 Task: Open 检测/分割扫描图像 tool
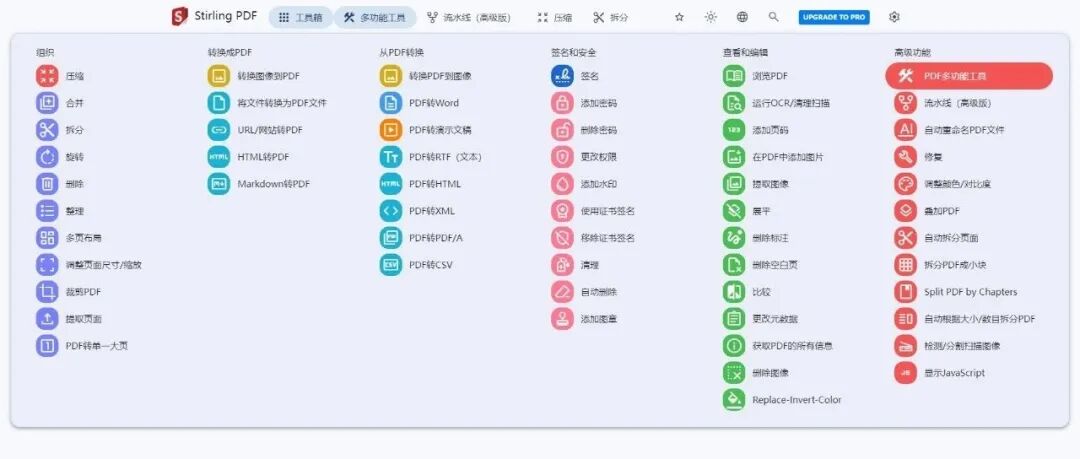pyautogui.click(x=947, y=345)
